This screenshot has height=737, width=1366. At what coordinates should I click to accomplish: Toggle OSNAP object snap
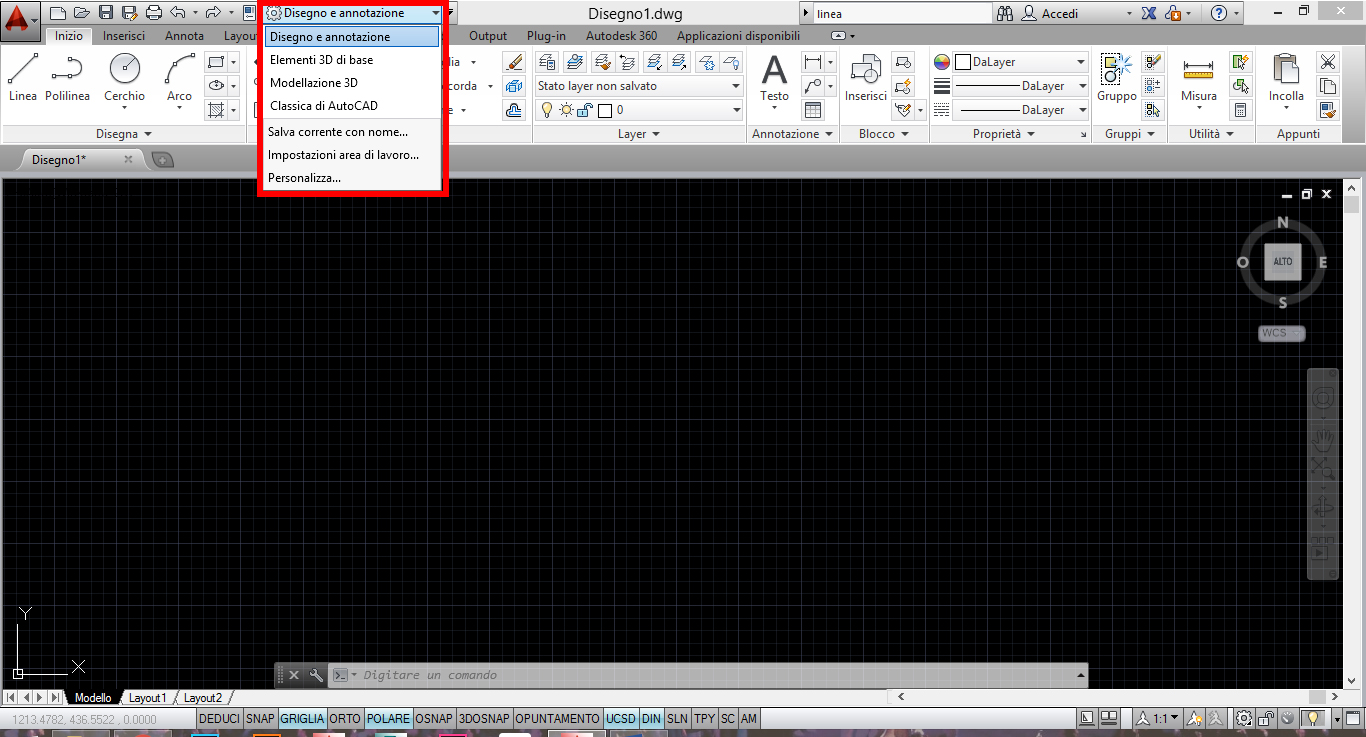click(x=434, y=719)
